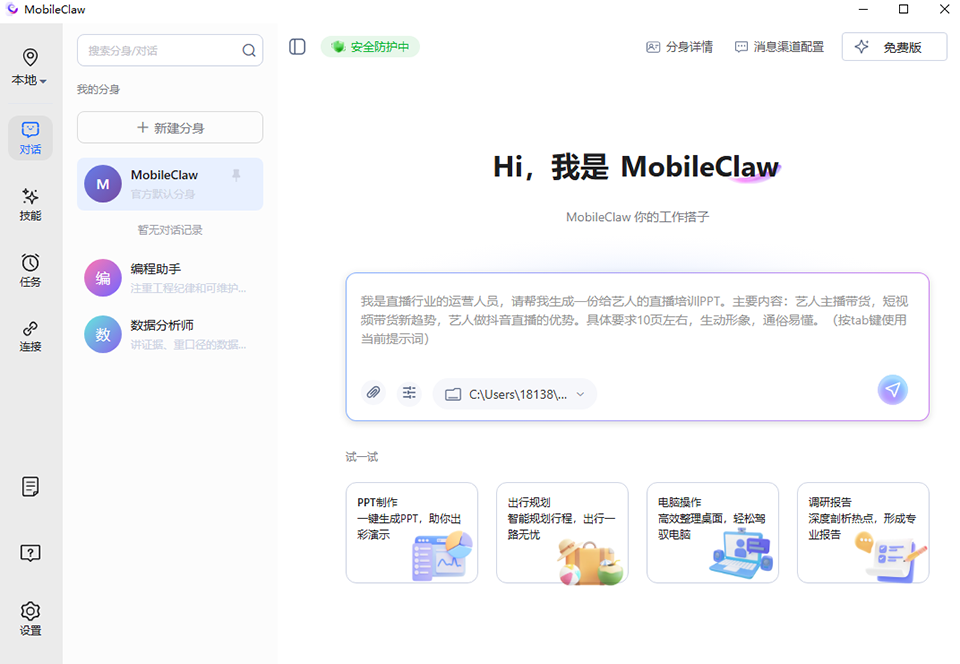Collapse the sidebar panel toggle icon
The height and width of the screenshot is (664, 960).
[x=297, y=47]
